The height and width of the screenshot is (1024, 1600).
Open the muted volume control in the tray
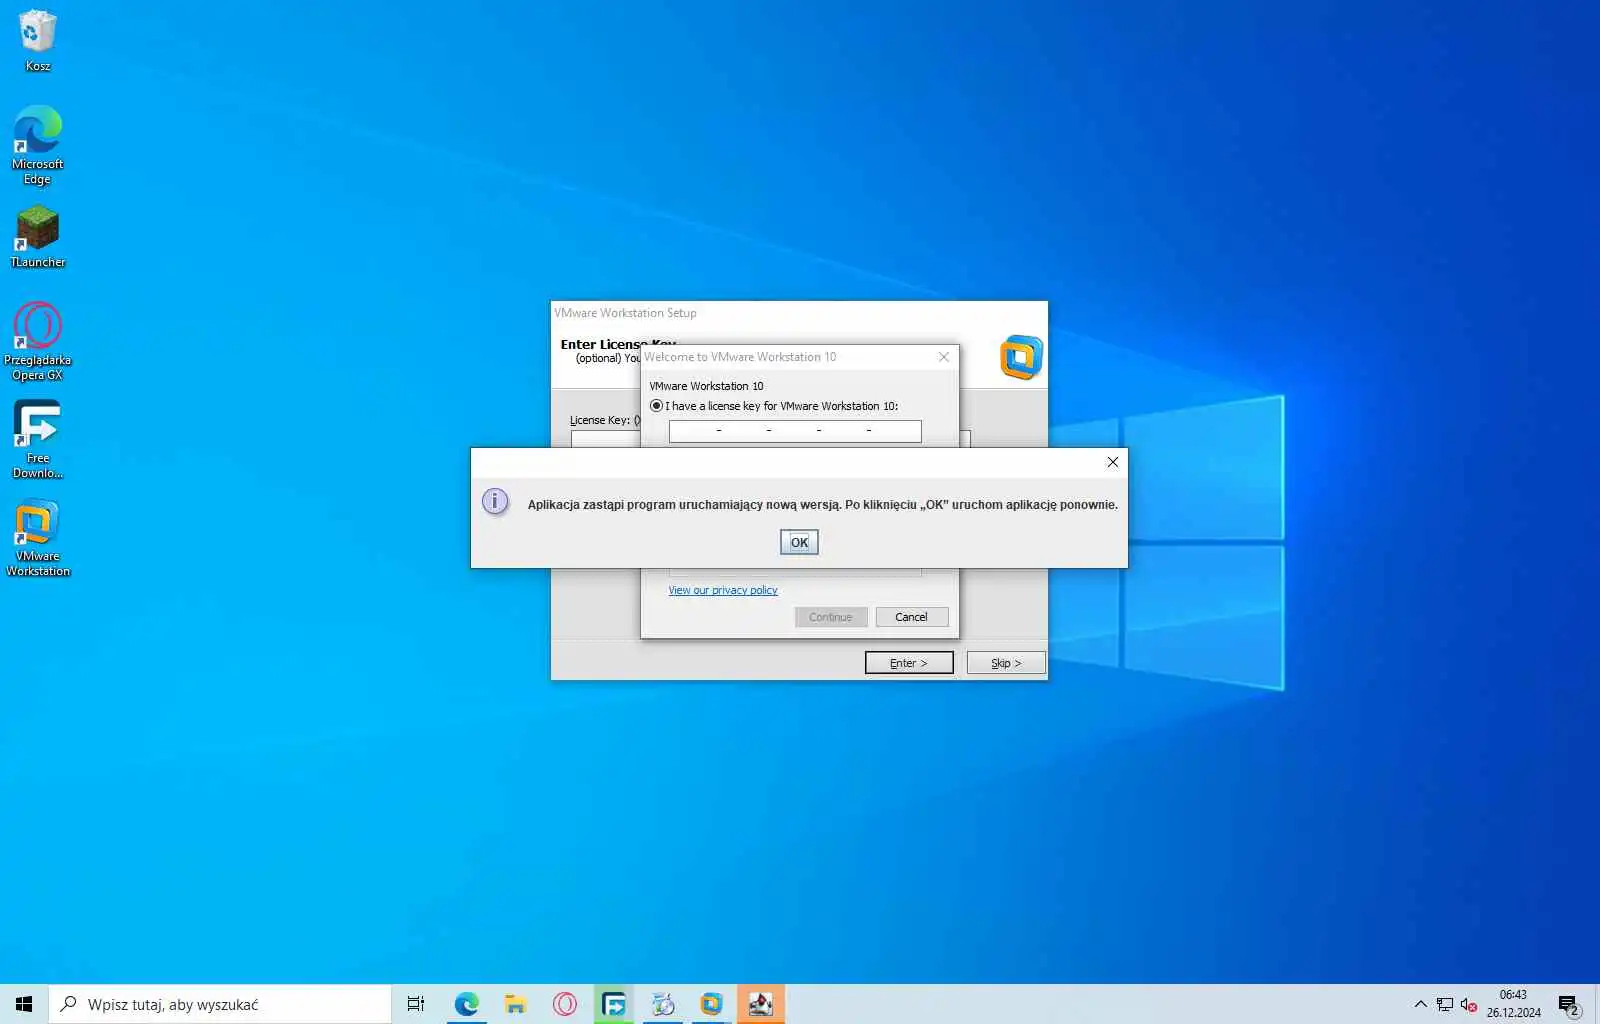click(1469, 1004)
